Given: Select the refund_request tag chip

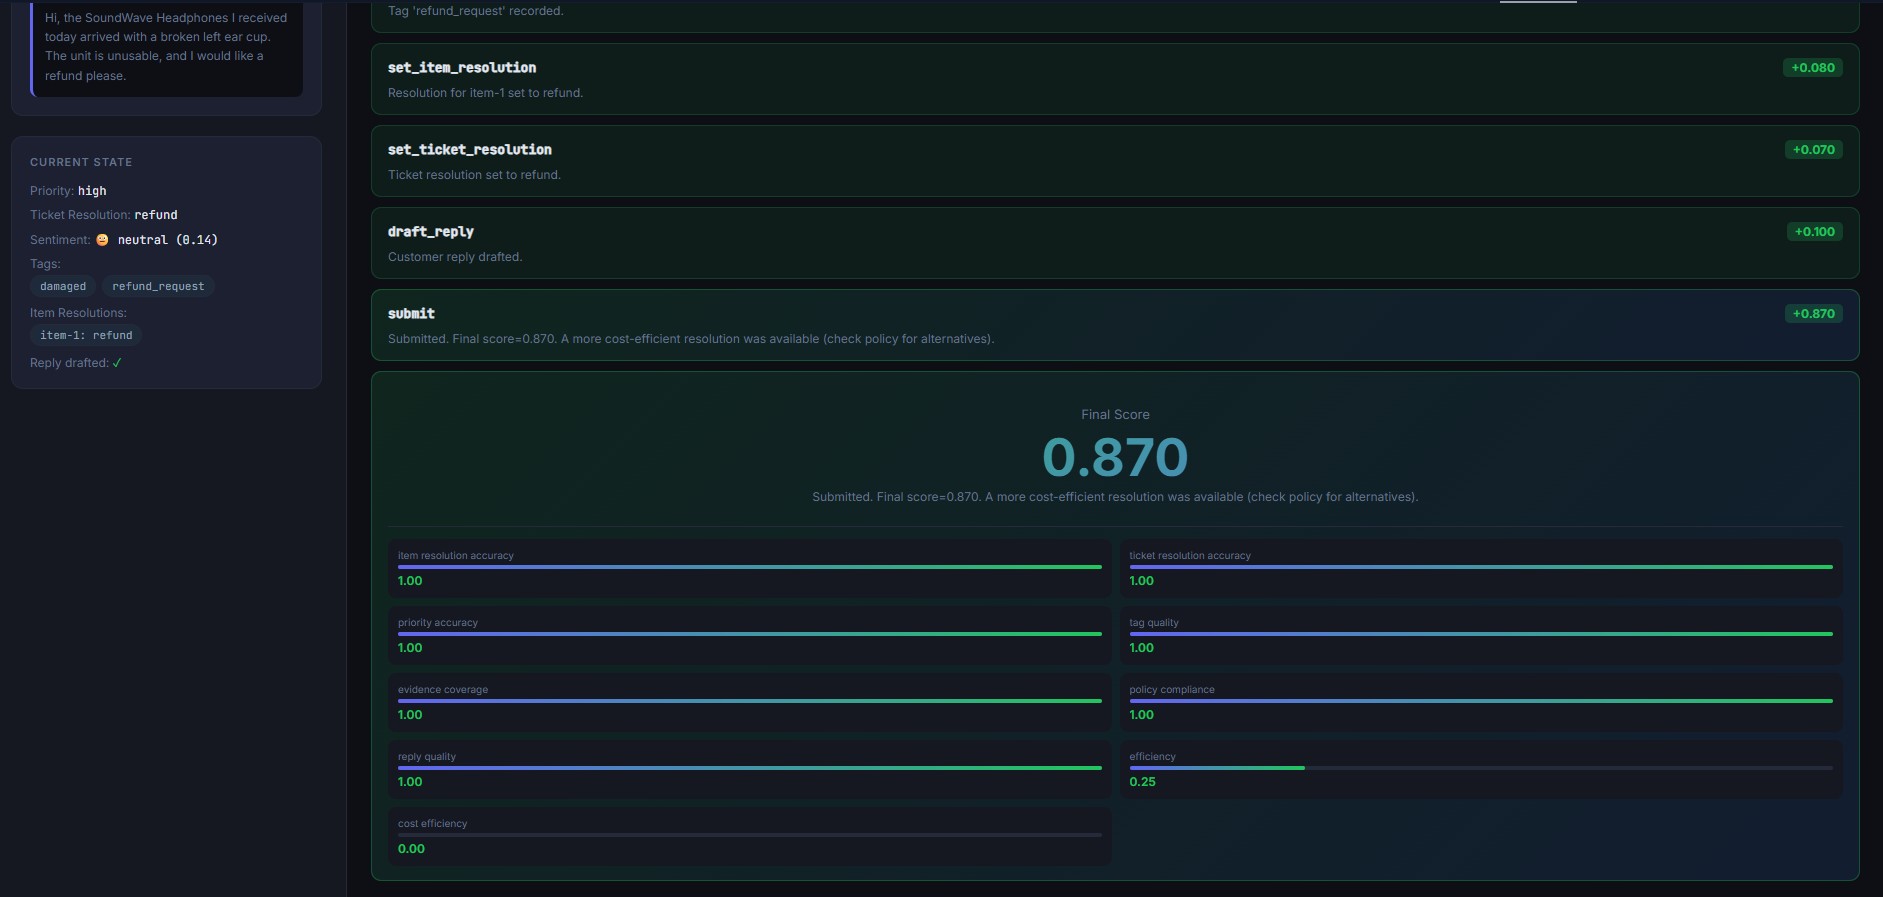Looking at the screenshot, I should pos(158,286).
